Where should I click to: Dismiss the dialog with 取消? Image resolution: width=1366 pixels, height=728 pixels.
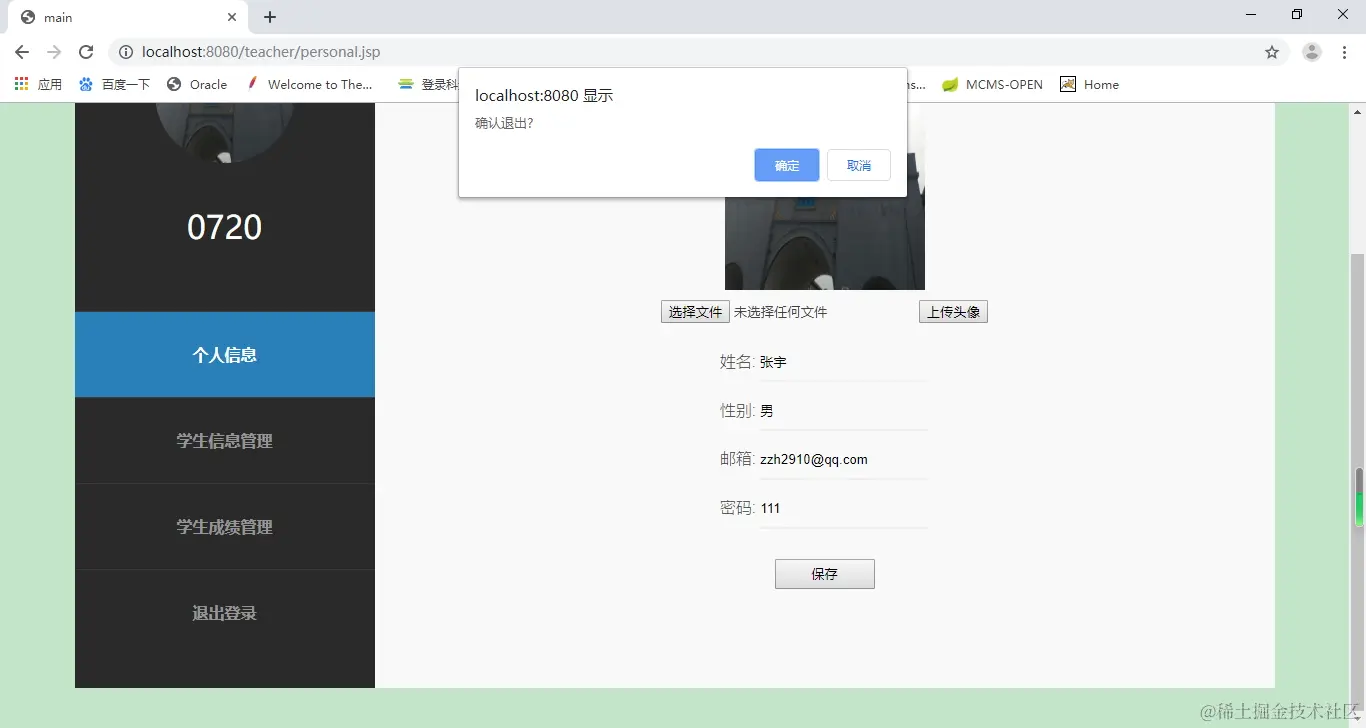858,165
